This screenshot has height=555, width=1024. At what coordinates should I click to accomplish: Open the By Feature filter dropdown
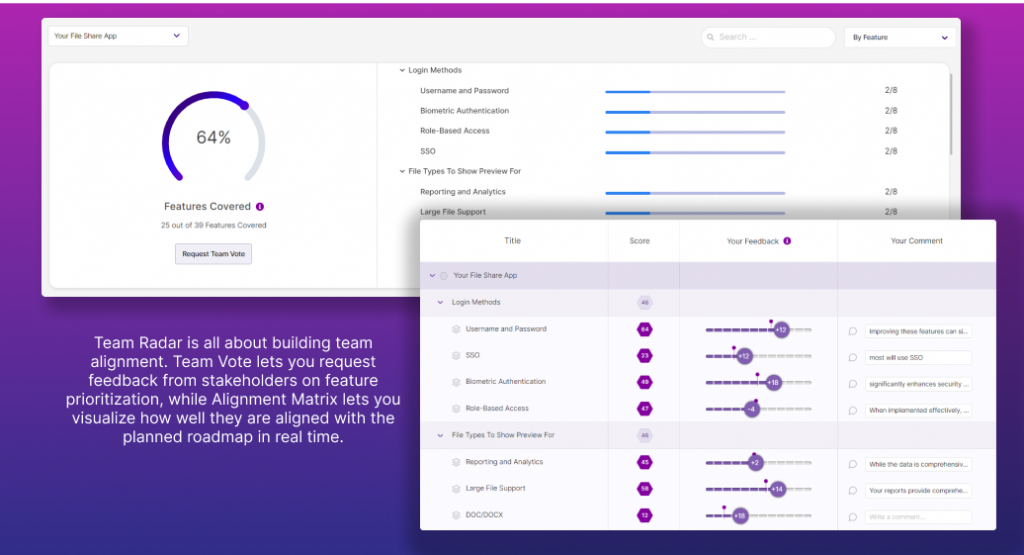pos(899,37)
